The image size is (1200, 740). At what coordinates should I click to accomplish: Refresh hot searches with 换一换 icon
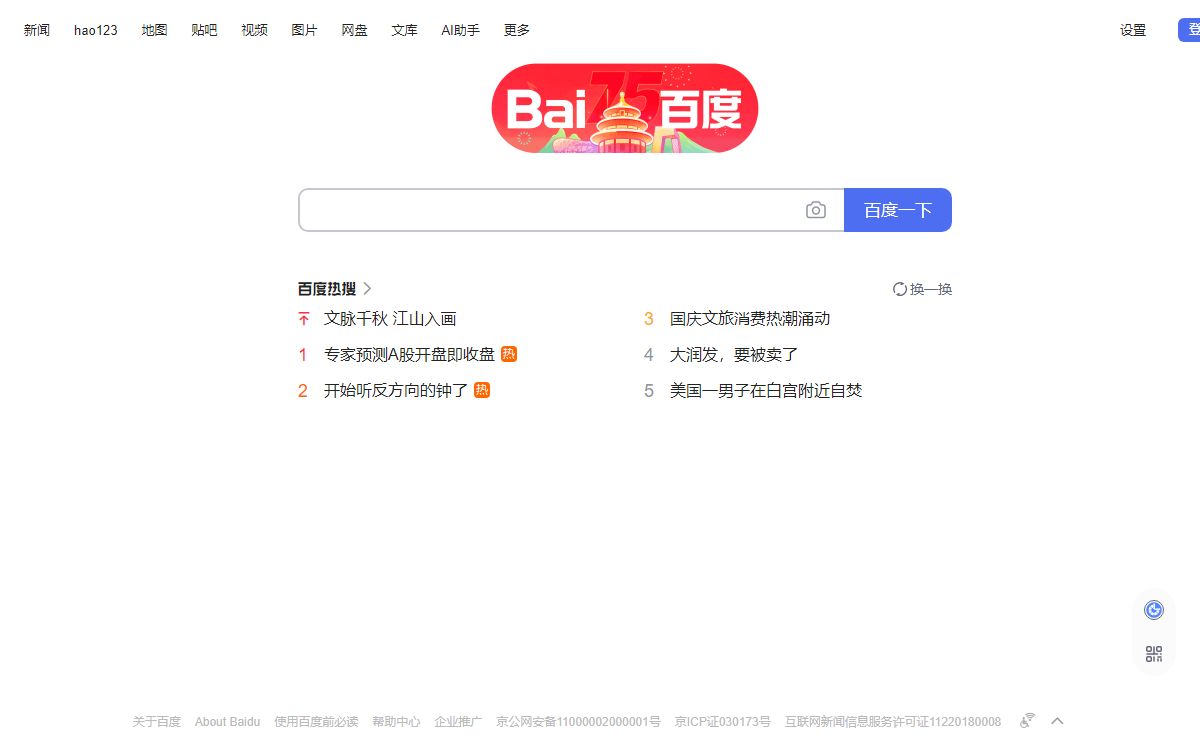(x=900, y=289)
